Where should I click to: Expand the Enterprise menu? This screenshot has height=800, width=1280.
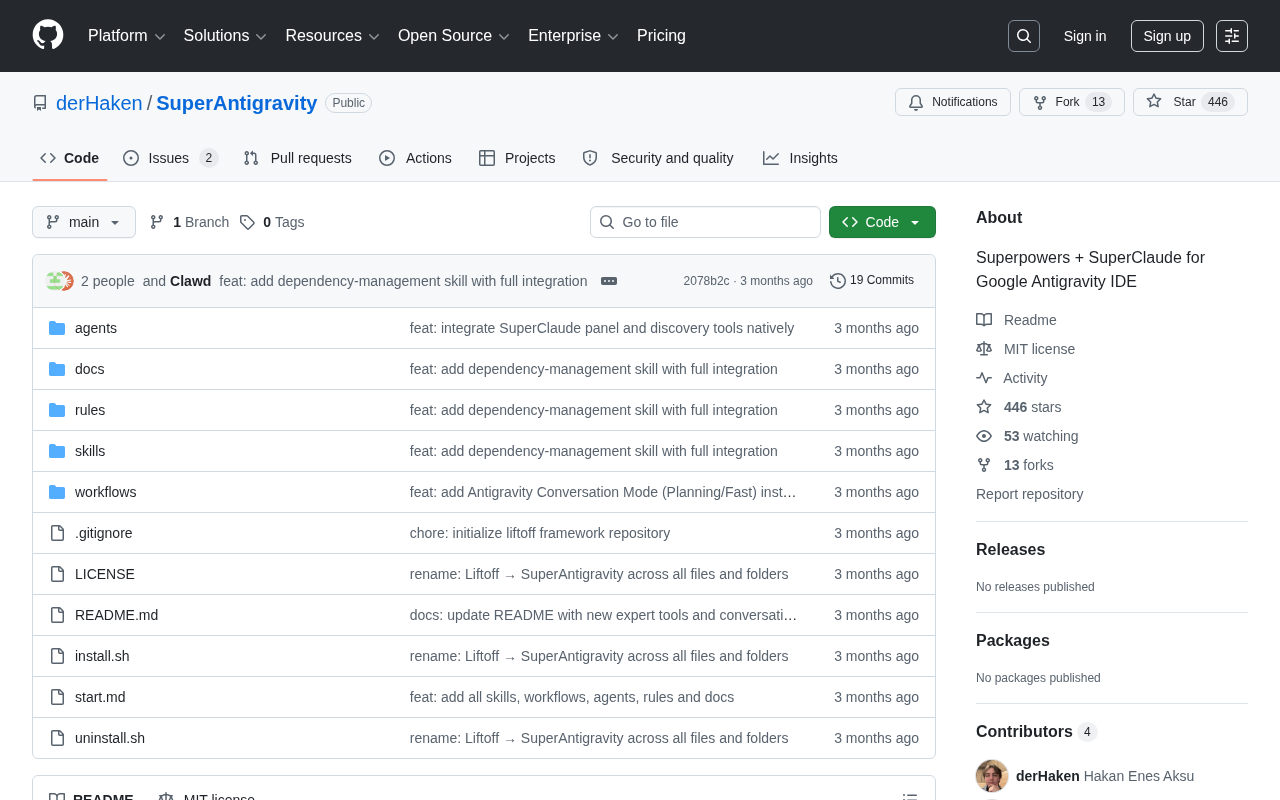[574, 36]
